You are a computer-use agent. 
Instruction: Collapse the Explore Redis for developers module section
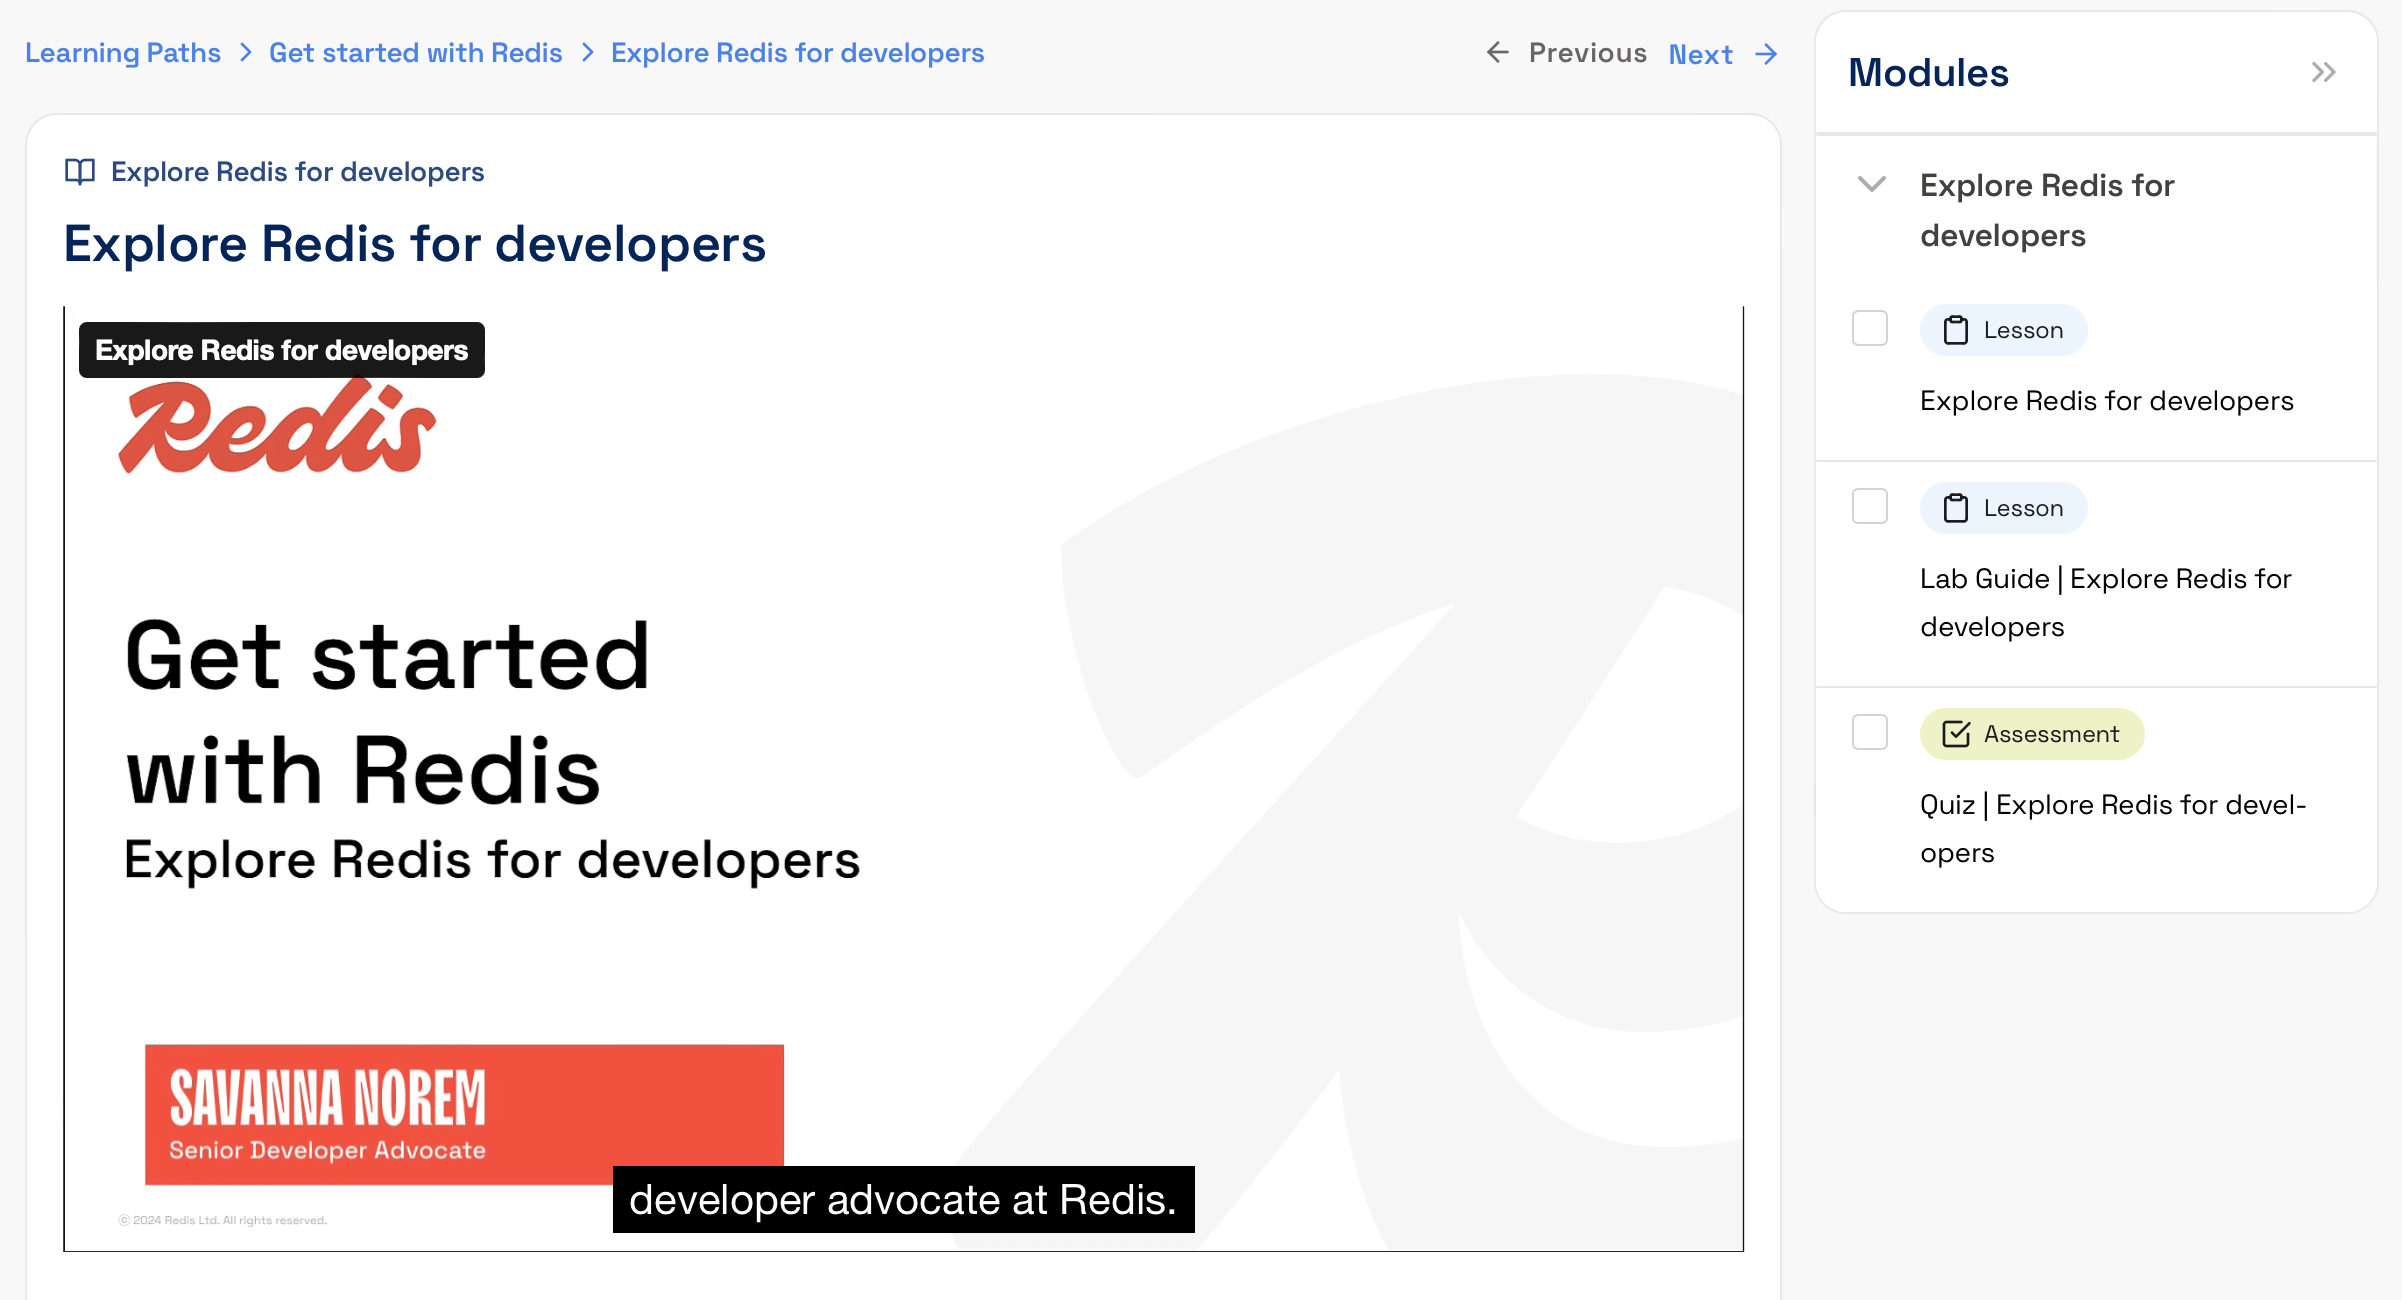(1871, 184)
